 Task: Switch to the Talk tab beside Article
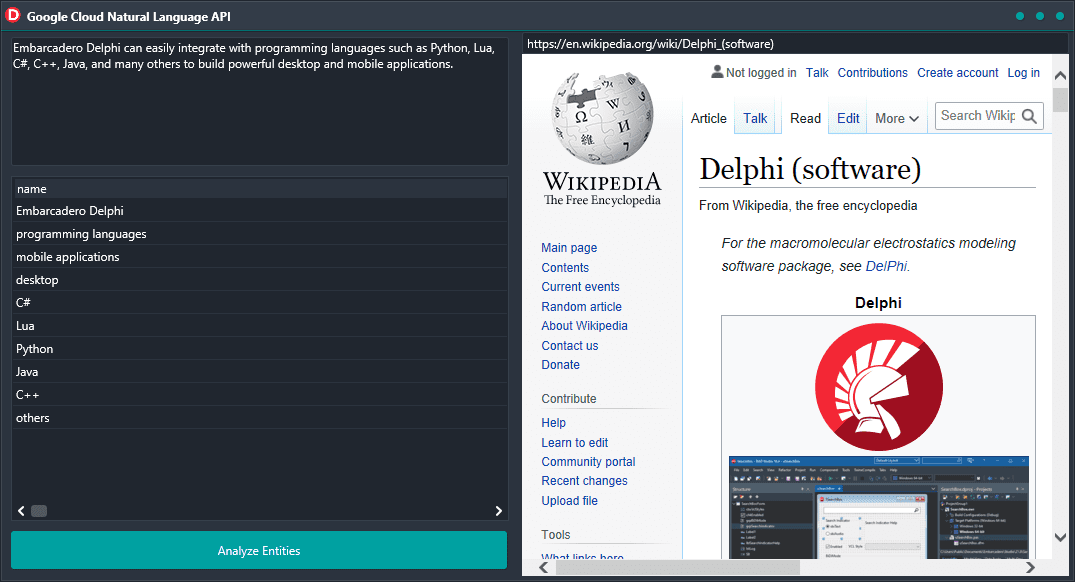[x=756, y=119]
